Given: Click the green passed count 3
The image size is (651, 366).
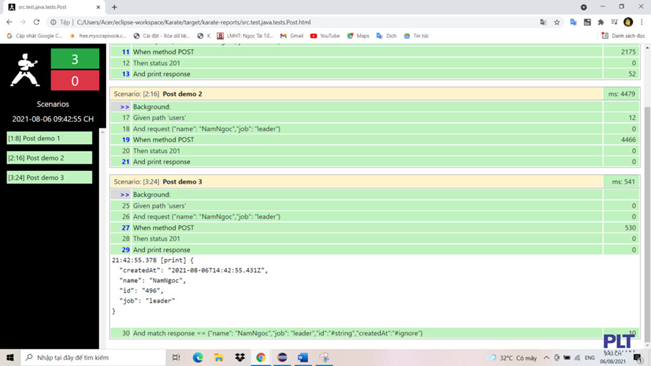Looking at the screenshot, I should (75, 59).
